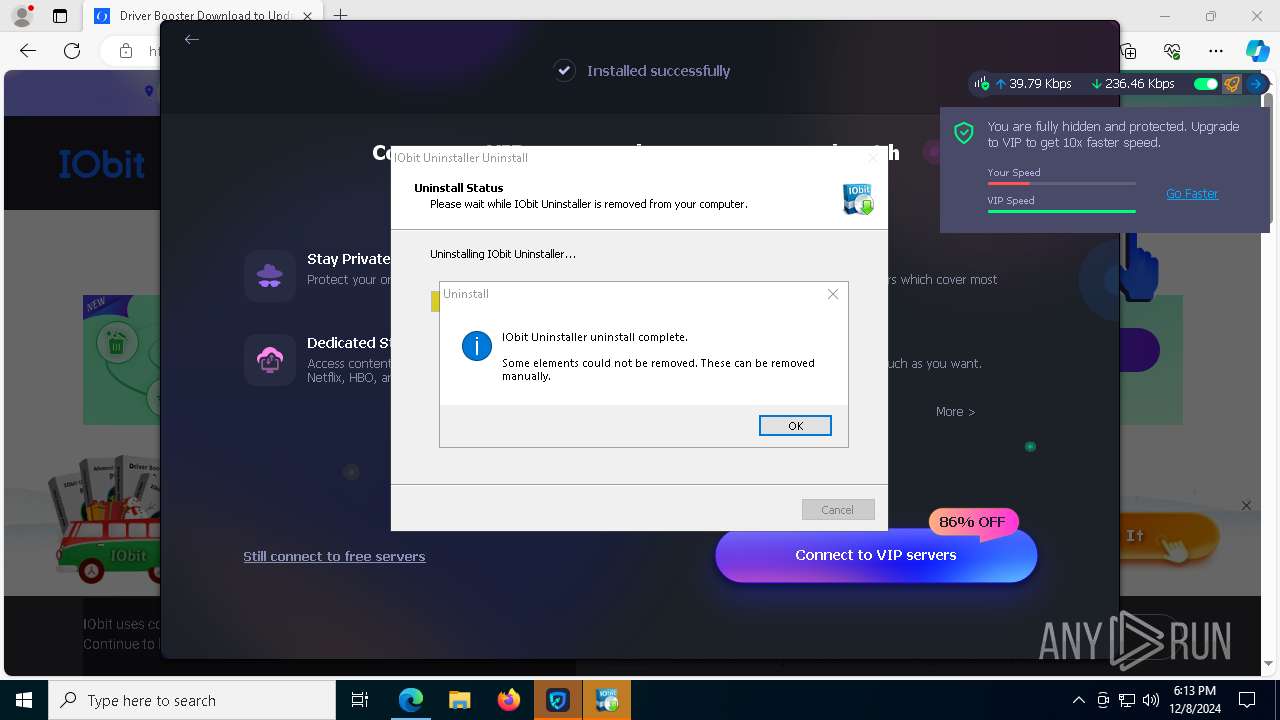Open Firefox from taskbar

tap(509, 700)
